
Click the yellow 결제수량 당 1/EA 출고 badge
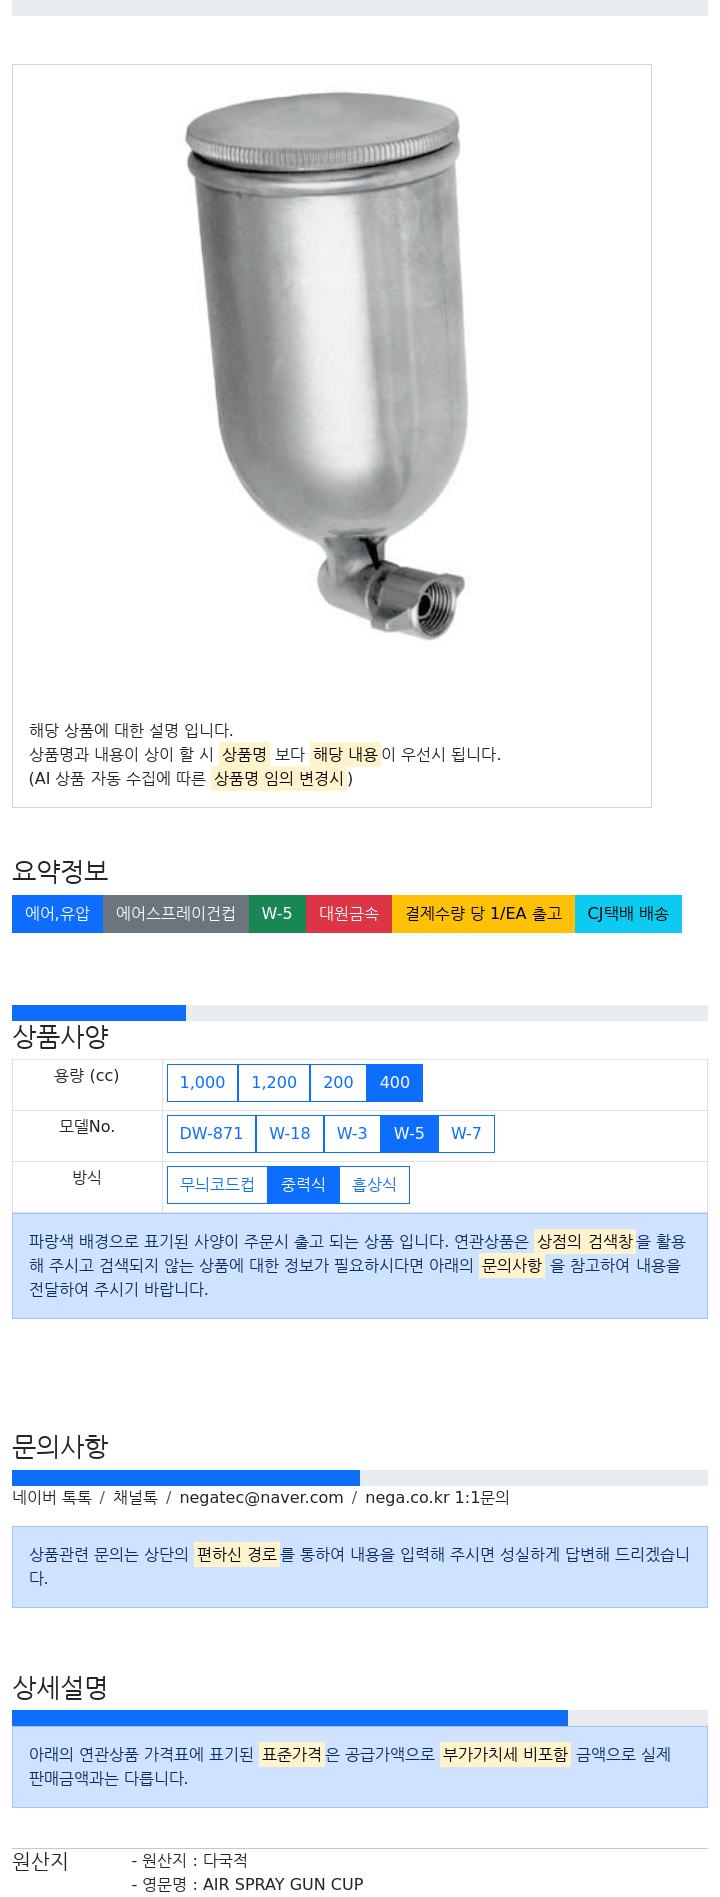pos(483,913)
